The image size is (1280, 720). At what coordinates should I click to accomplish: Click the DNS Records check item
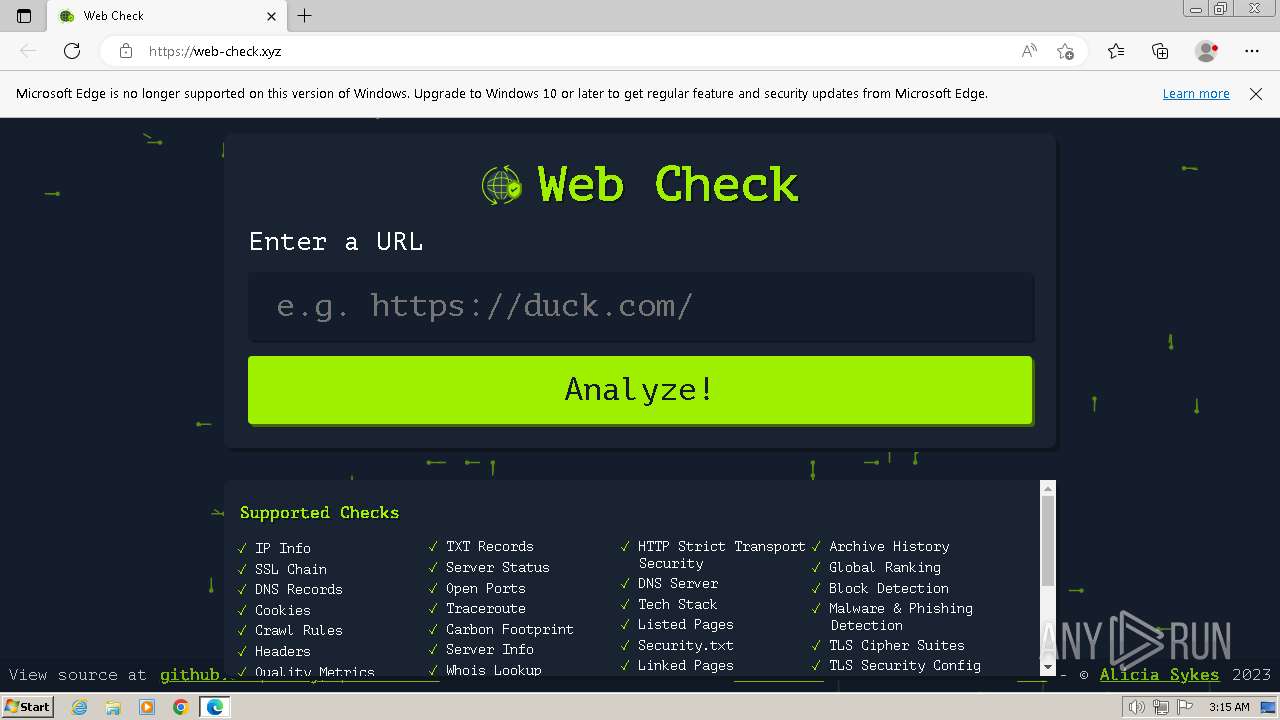point(299,589)
